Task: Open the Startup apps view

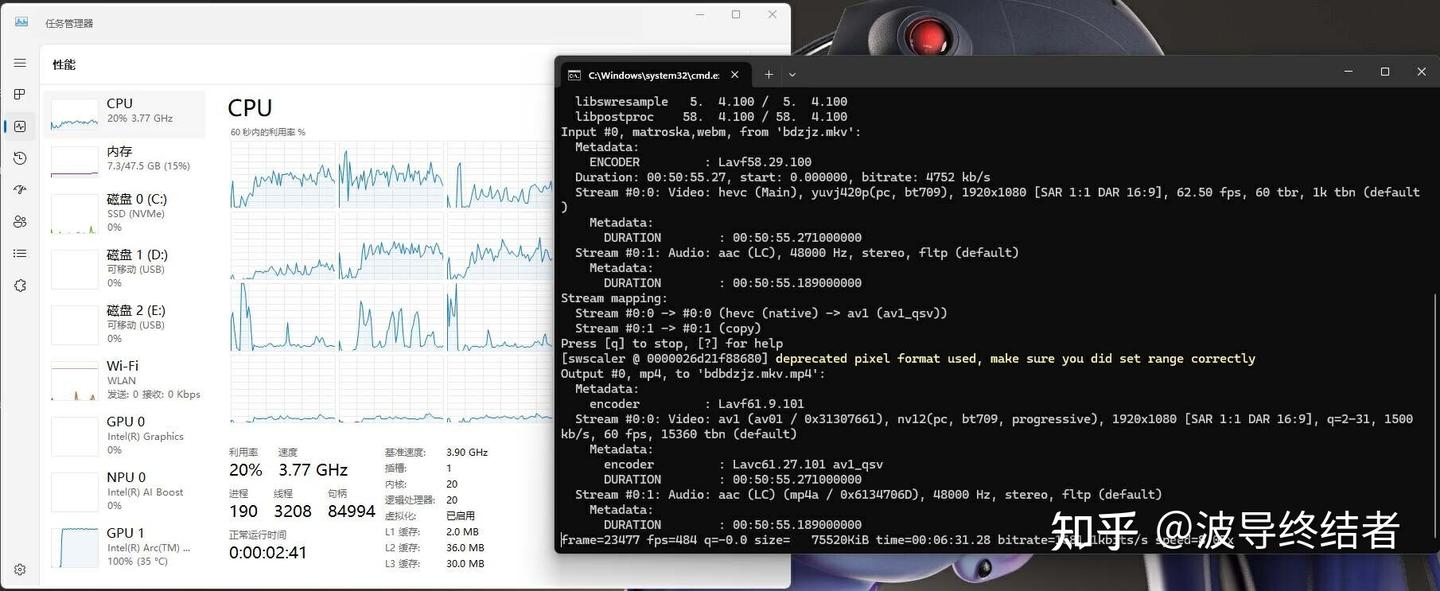Action: tap(19, 189)
